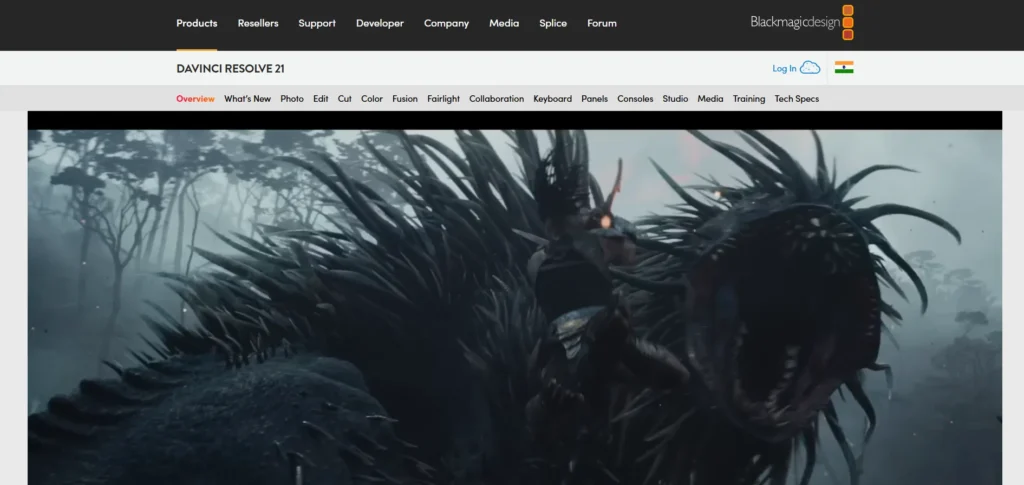1024x485 pixels.
Task: Open the Edit tab
Action: tap(321, 99)
